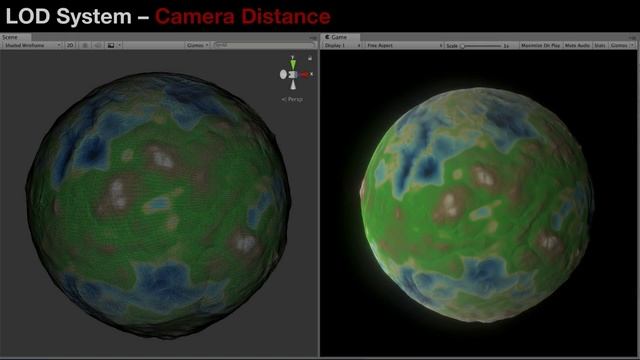Open Gizmos dropdown in Game view
640x360 pixels.
pos(622,45)
